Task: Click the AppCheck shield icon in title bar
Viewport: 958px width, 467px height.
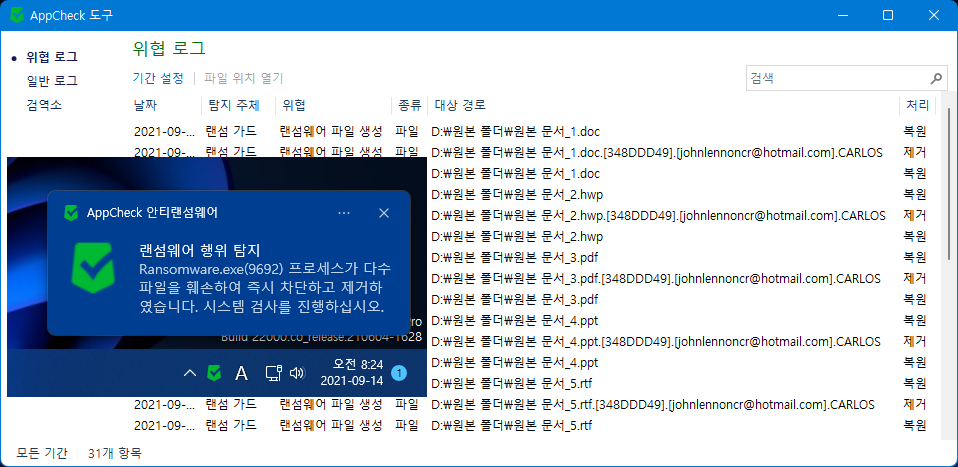Action: [17, 16]
